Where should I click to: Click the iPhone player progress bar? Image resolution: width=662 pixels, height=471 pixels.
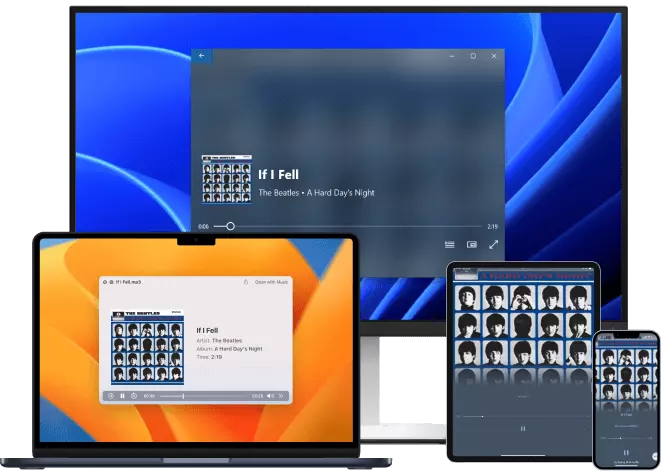click(626, 438)
